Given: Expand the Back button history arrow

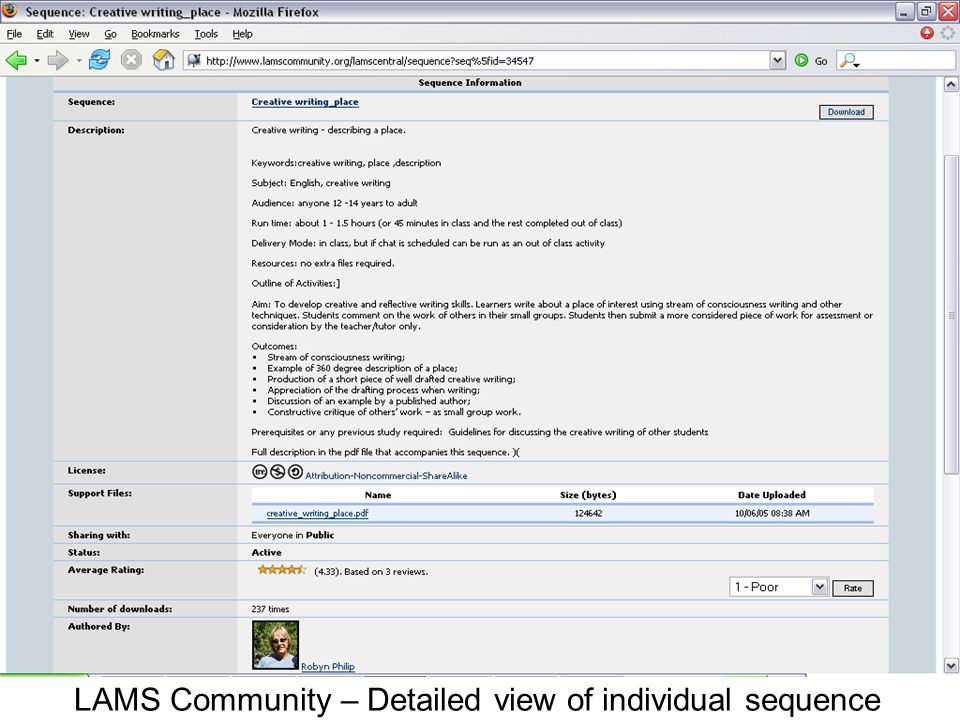Looking at the screenshot, I should [x=37, y=61].
